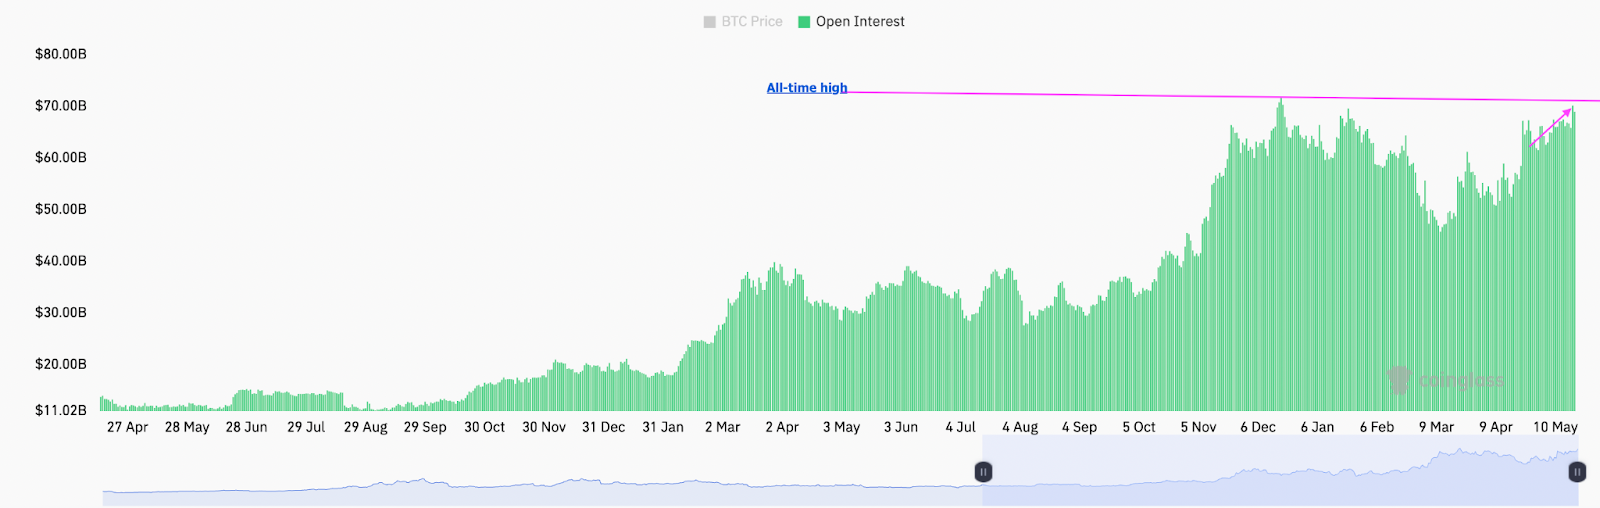
Task: Click the 29 Jul date label
Action: [306, 427]
